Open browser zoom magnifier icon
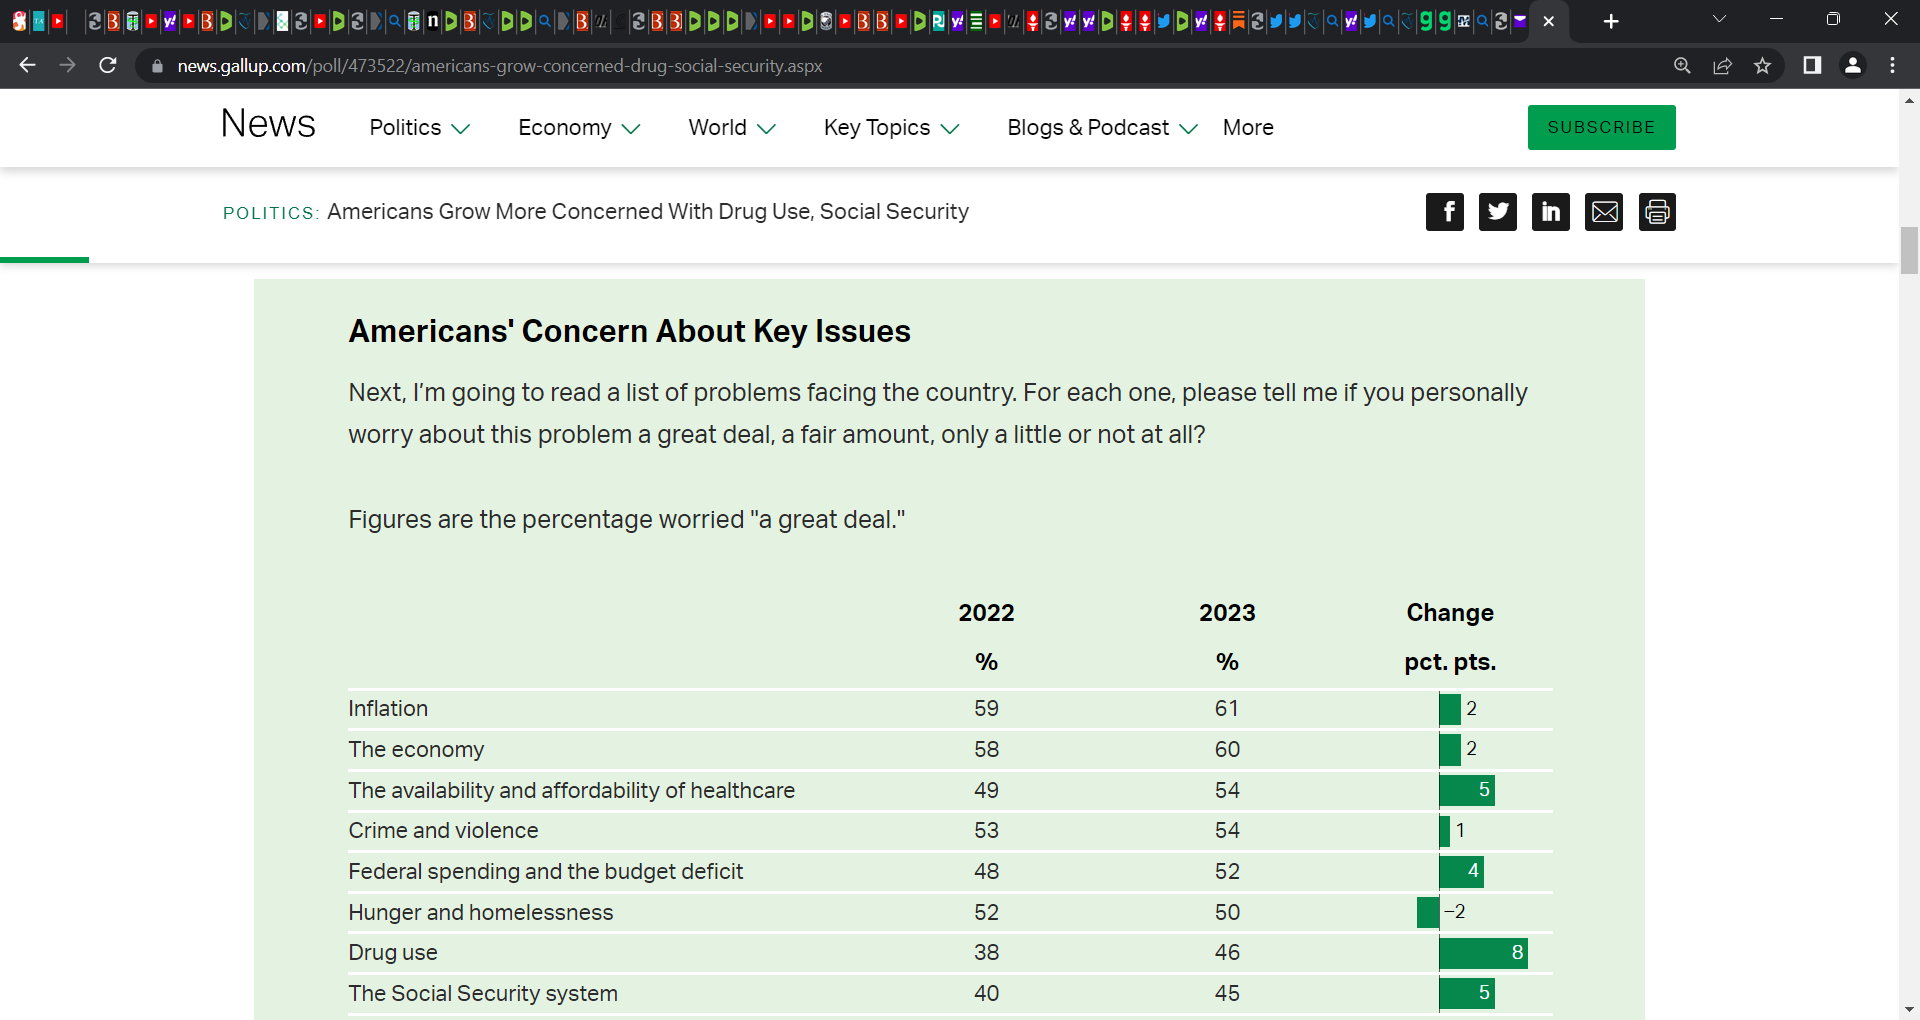Image resolution: width=1920 pixels, height=1020 pixels. point(1682,65)
